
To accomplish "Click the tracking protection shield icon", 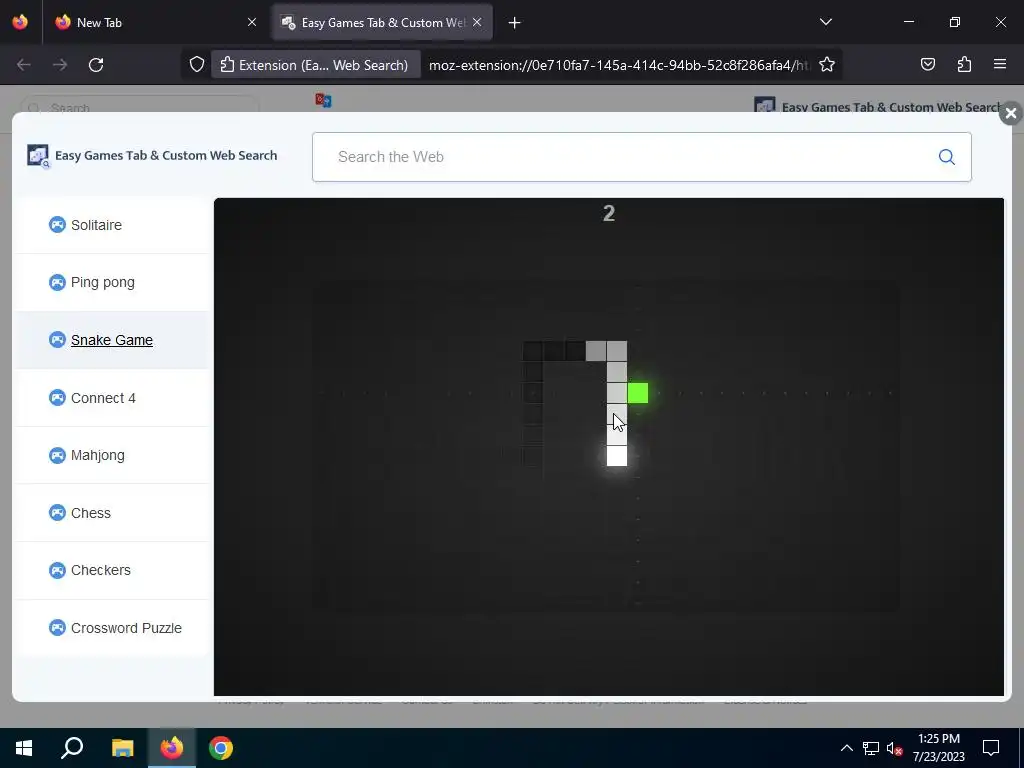I will point(197,65).
